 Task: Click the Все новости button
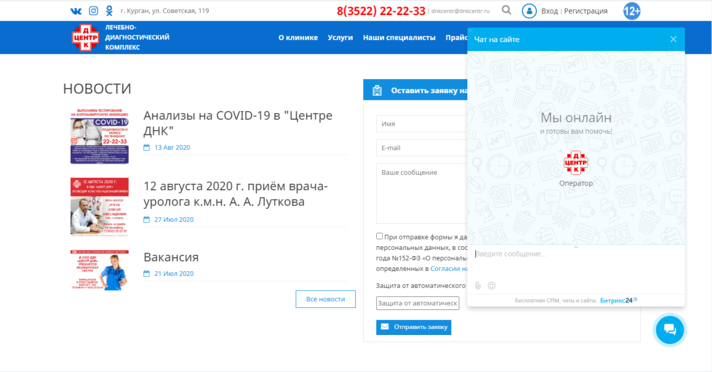(x=326, y=299)
